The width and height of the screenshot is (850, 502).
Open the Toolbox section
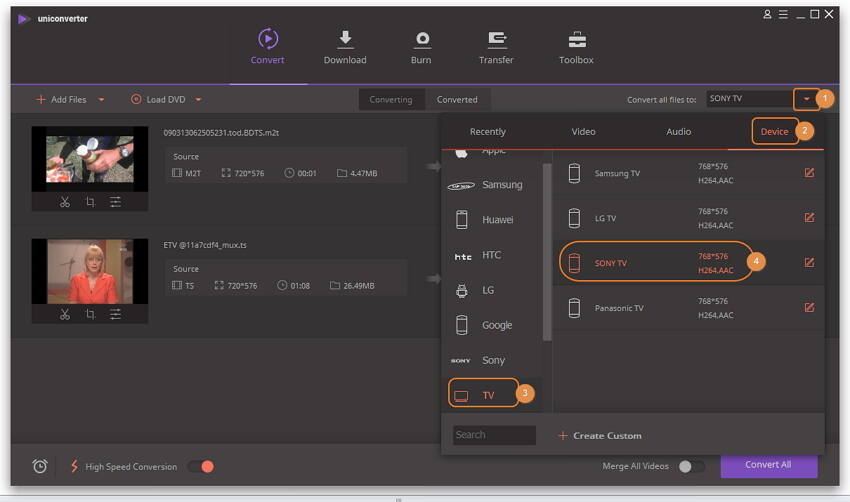point(576,47)
